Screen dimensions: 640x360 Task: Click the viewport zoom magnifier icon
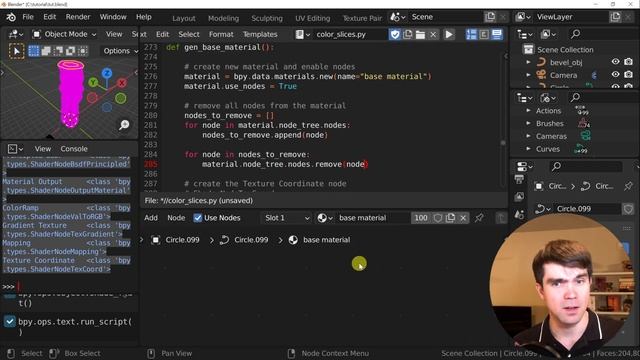[124, 124]
